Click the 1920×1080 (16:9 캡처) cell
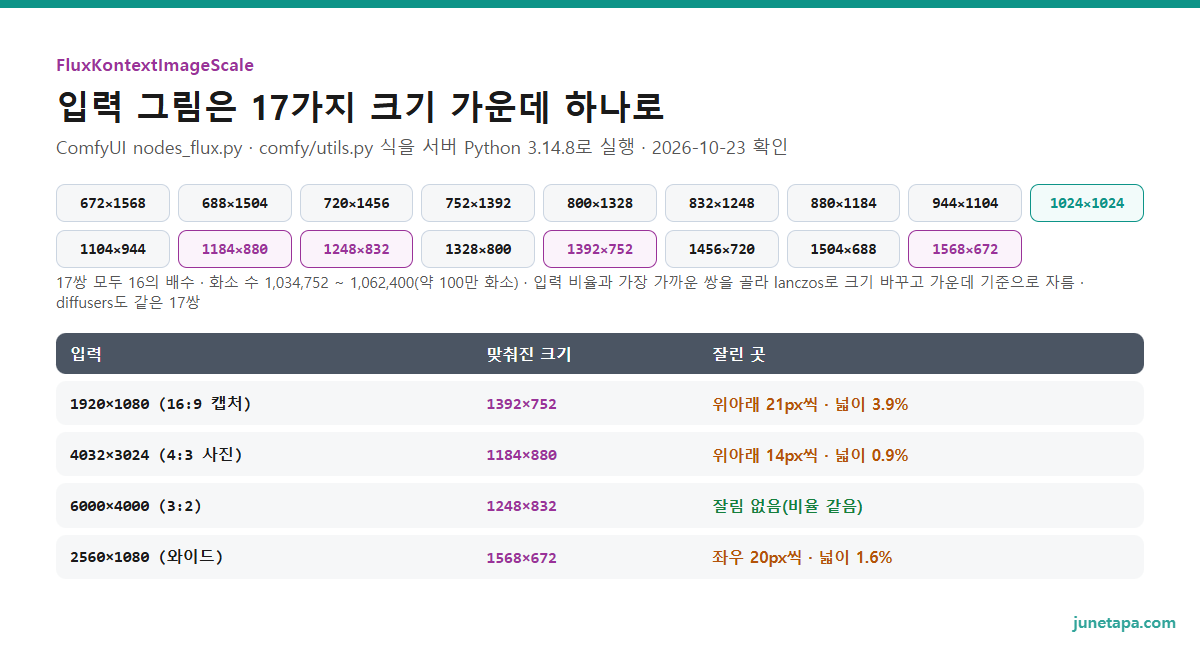This screenshot has width=1200, height=650. click(x=160, y=404)
